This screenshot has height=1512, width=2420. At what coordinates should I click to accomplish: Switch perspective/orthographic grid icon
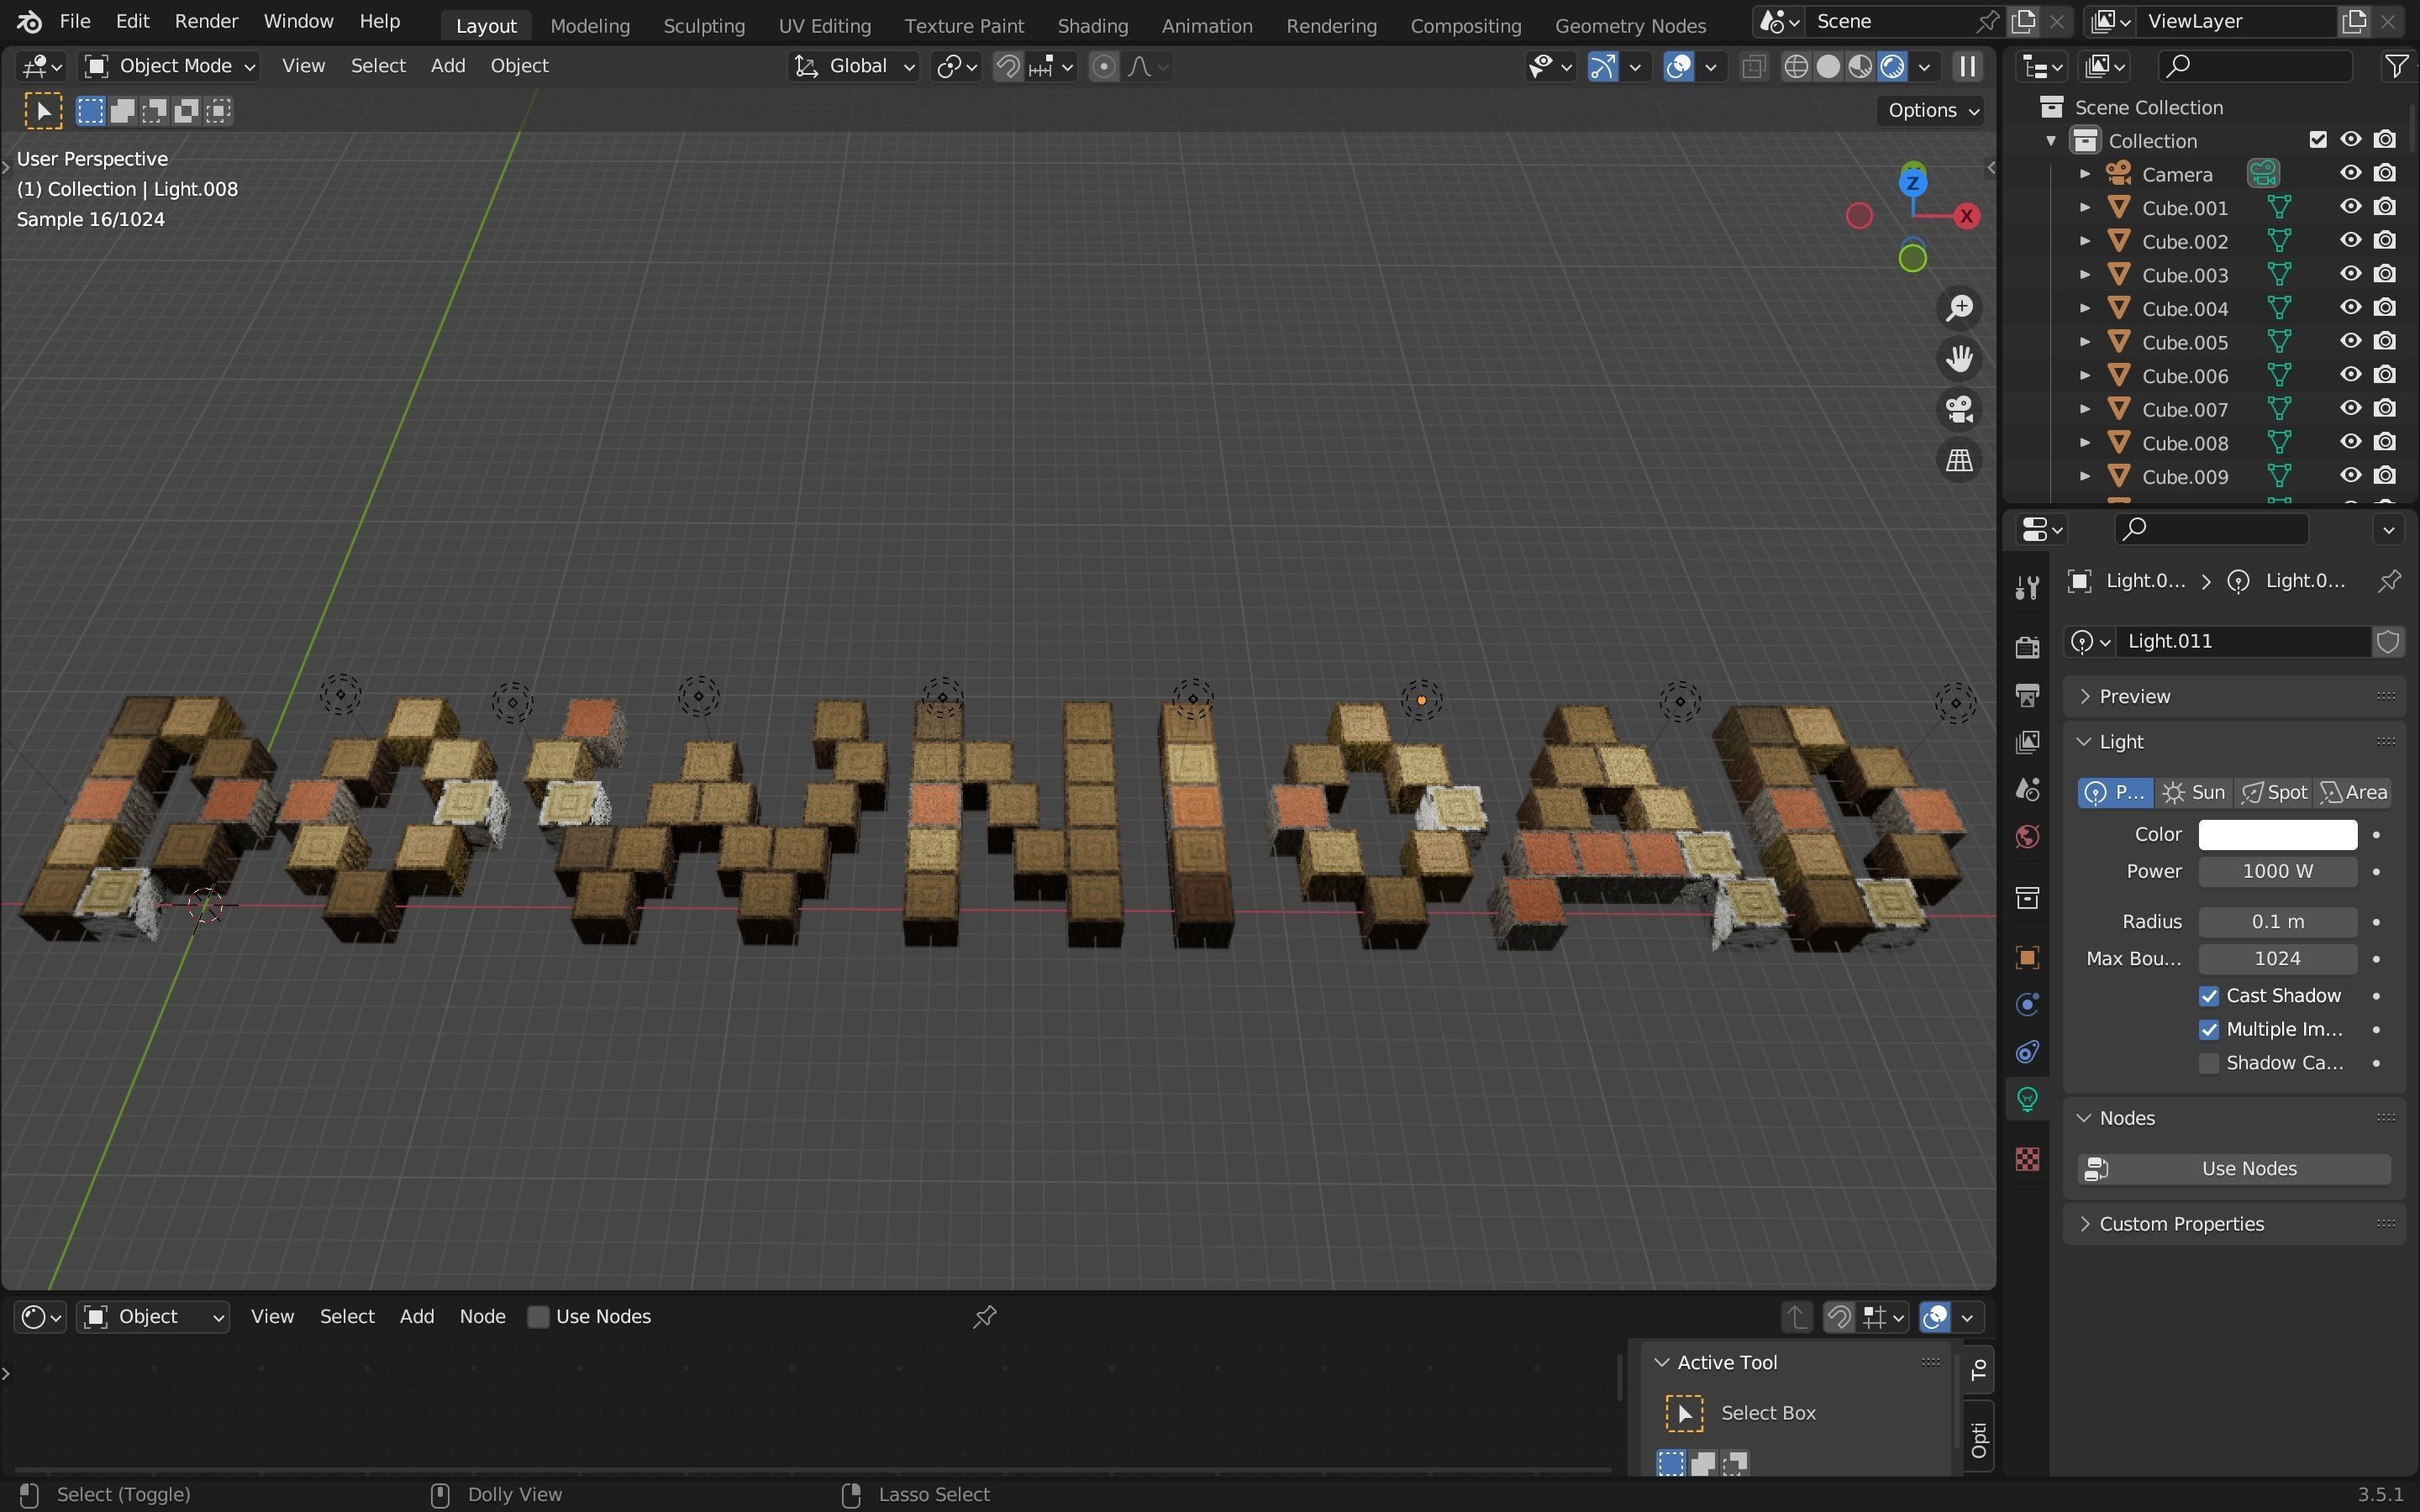1959,460
